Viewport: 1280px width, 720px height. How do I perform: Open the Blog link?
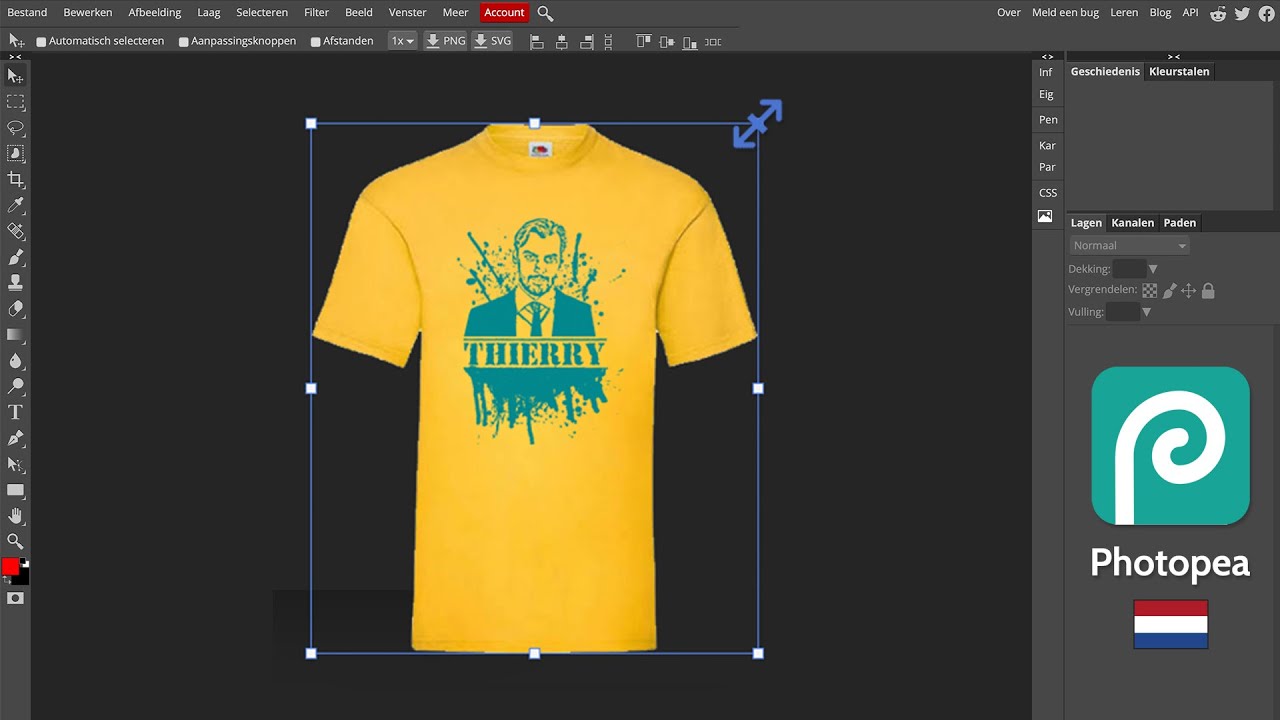coord(1160,13)
